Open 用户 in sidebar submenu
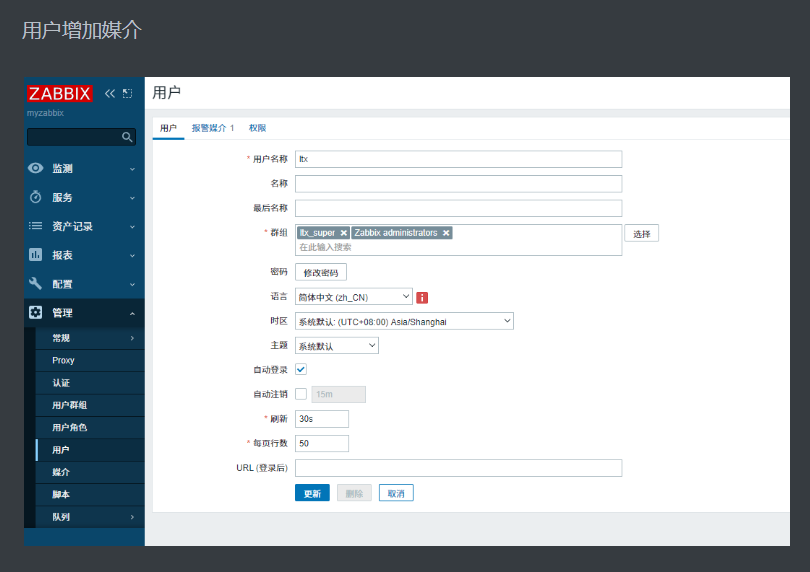The image size is (810, 572). click(x=90, y=450)
